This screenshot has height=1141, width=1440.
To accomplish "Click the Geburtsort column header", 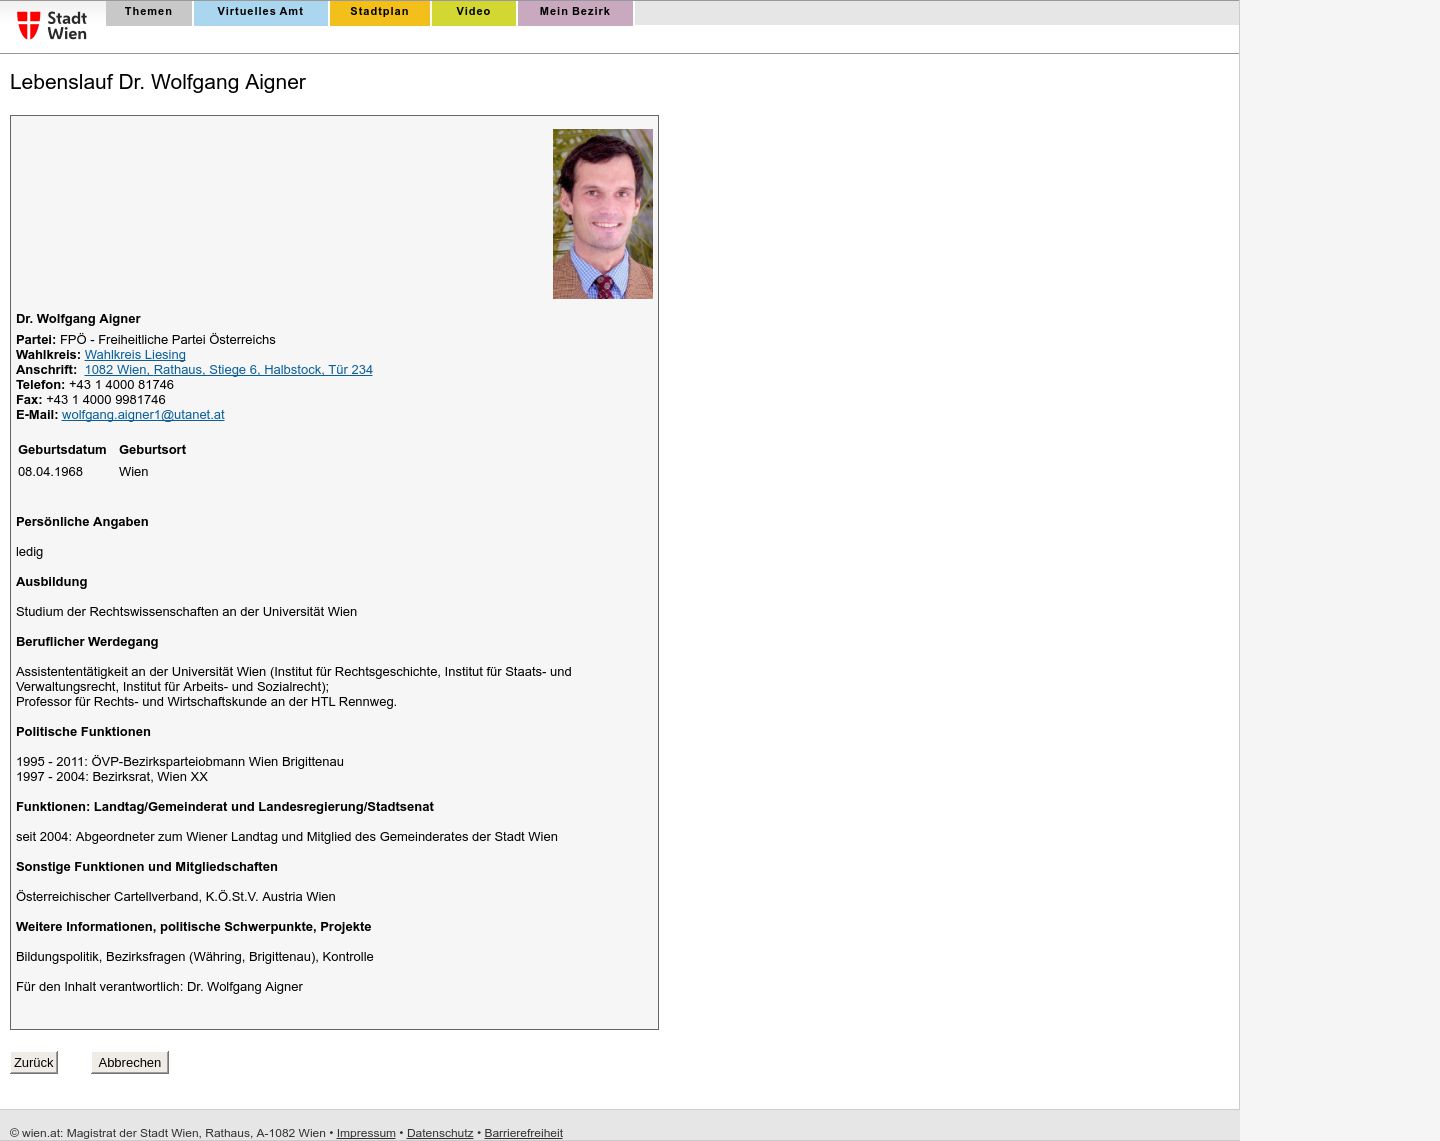I will [x=152, y=450].
